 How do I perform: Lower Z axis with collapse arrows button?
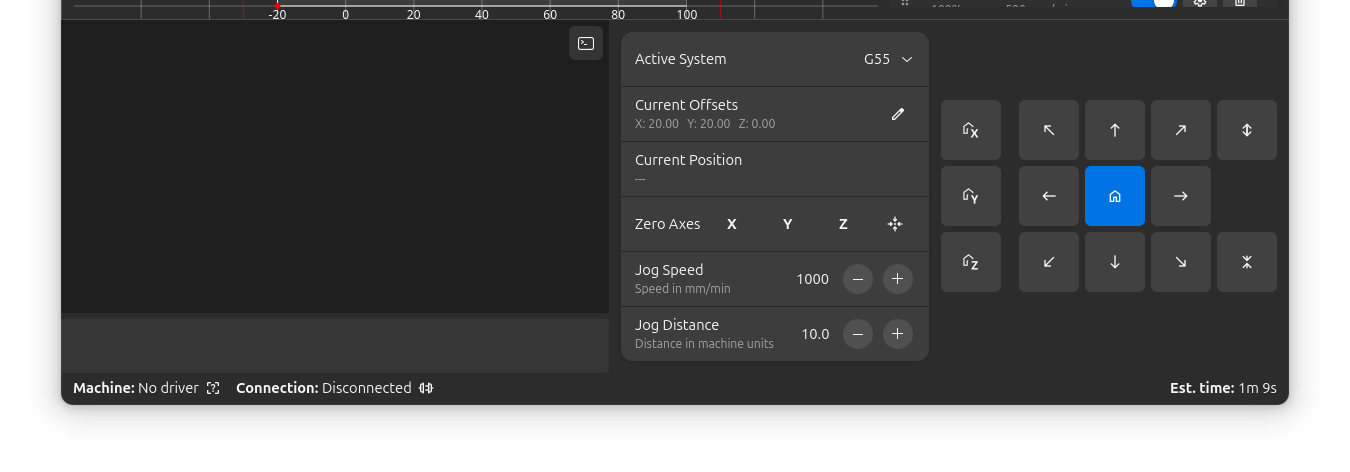1246,262
